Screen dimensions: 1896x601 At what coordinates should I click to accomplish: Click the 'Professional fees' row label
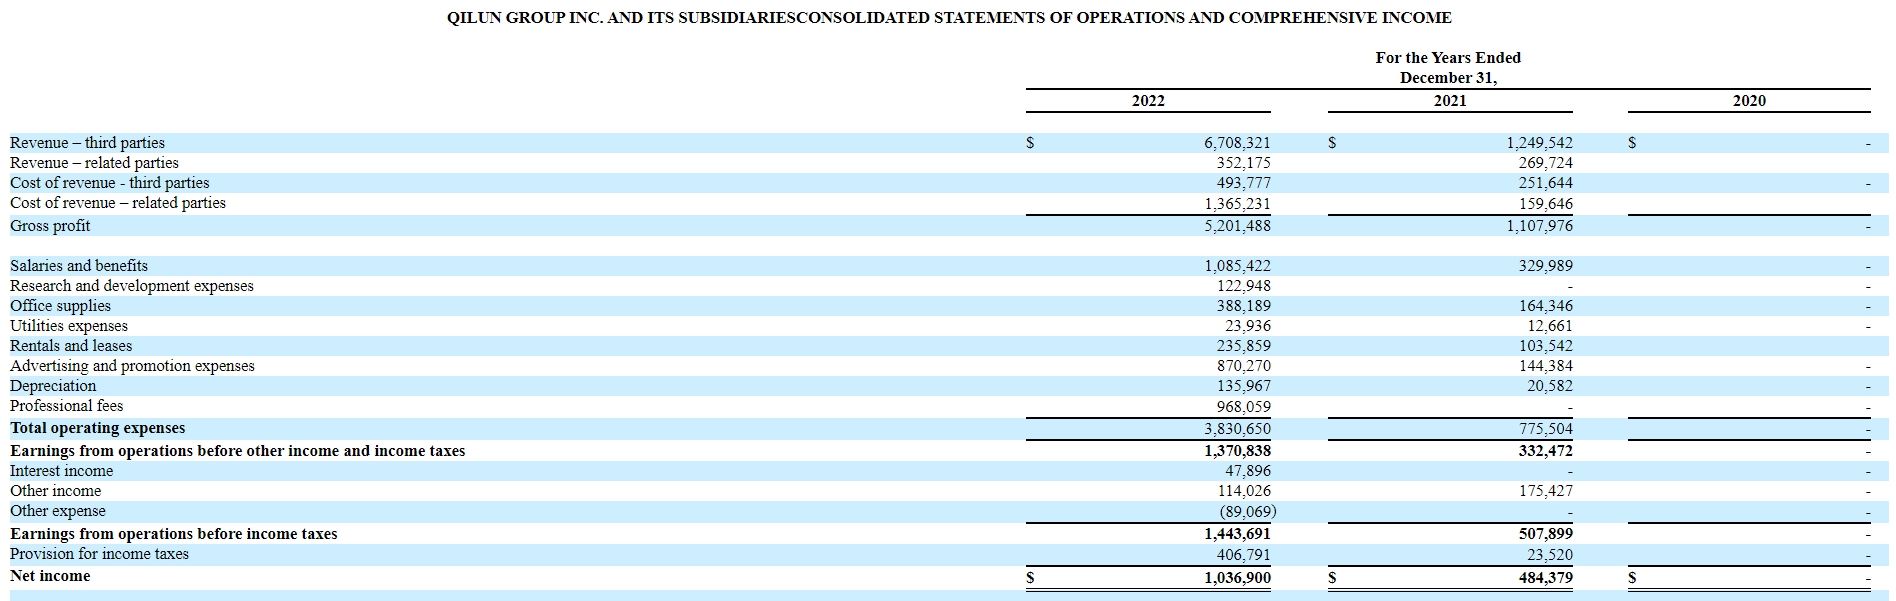67,406
